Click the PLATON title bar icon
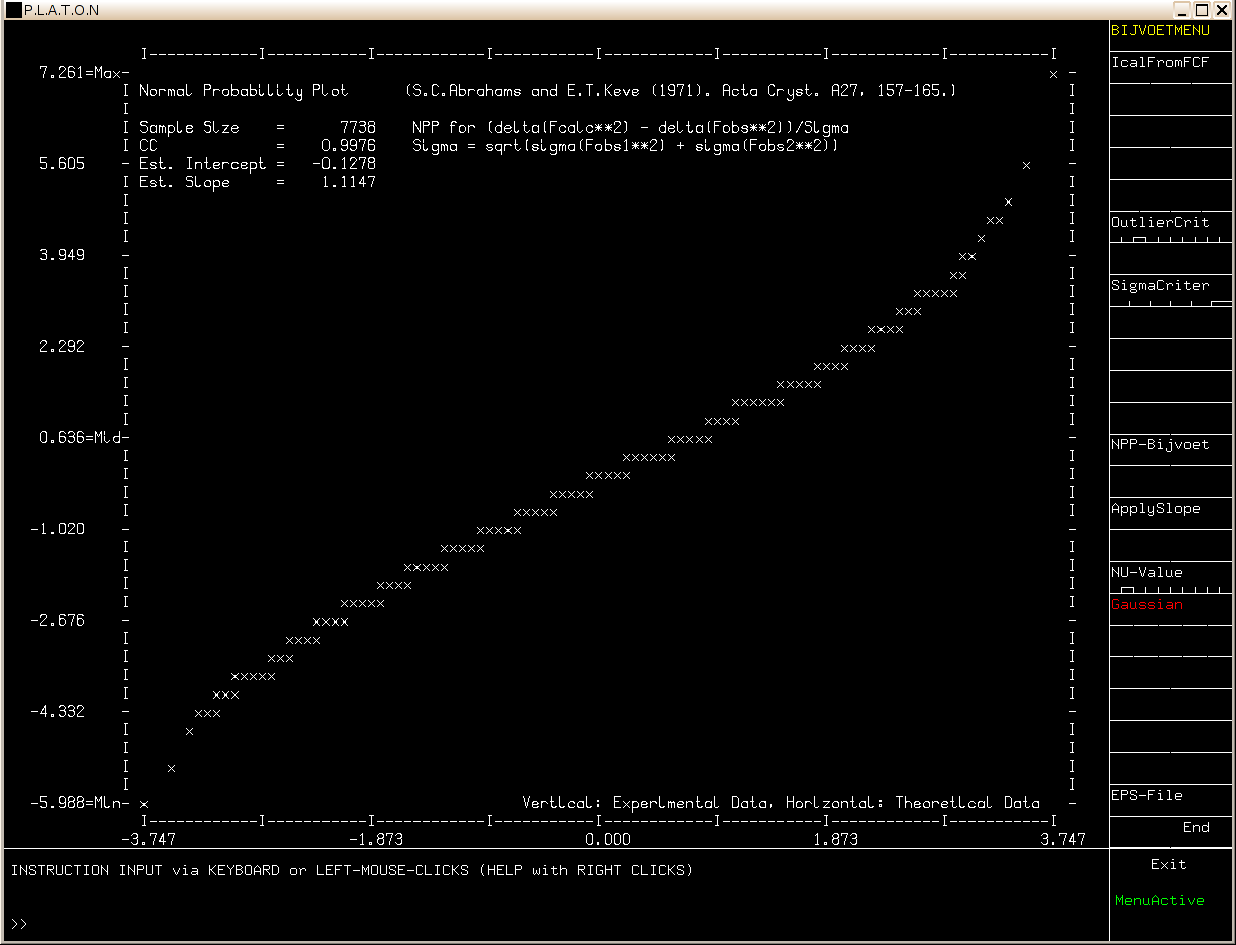1236x945 pixels. [x=13, y=10]
